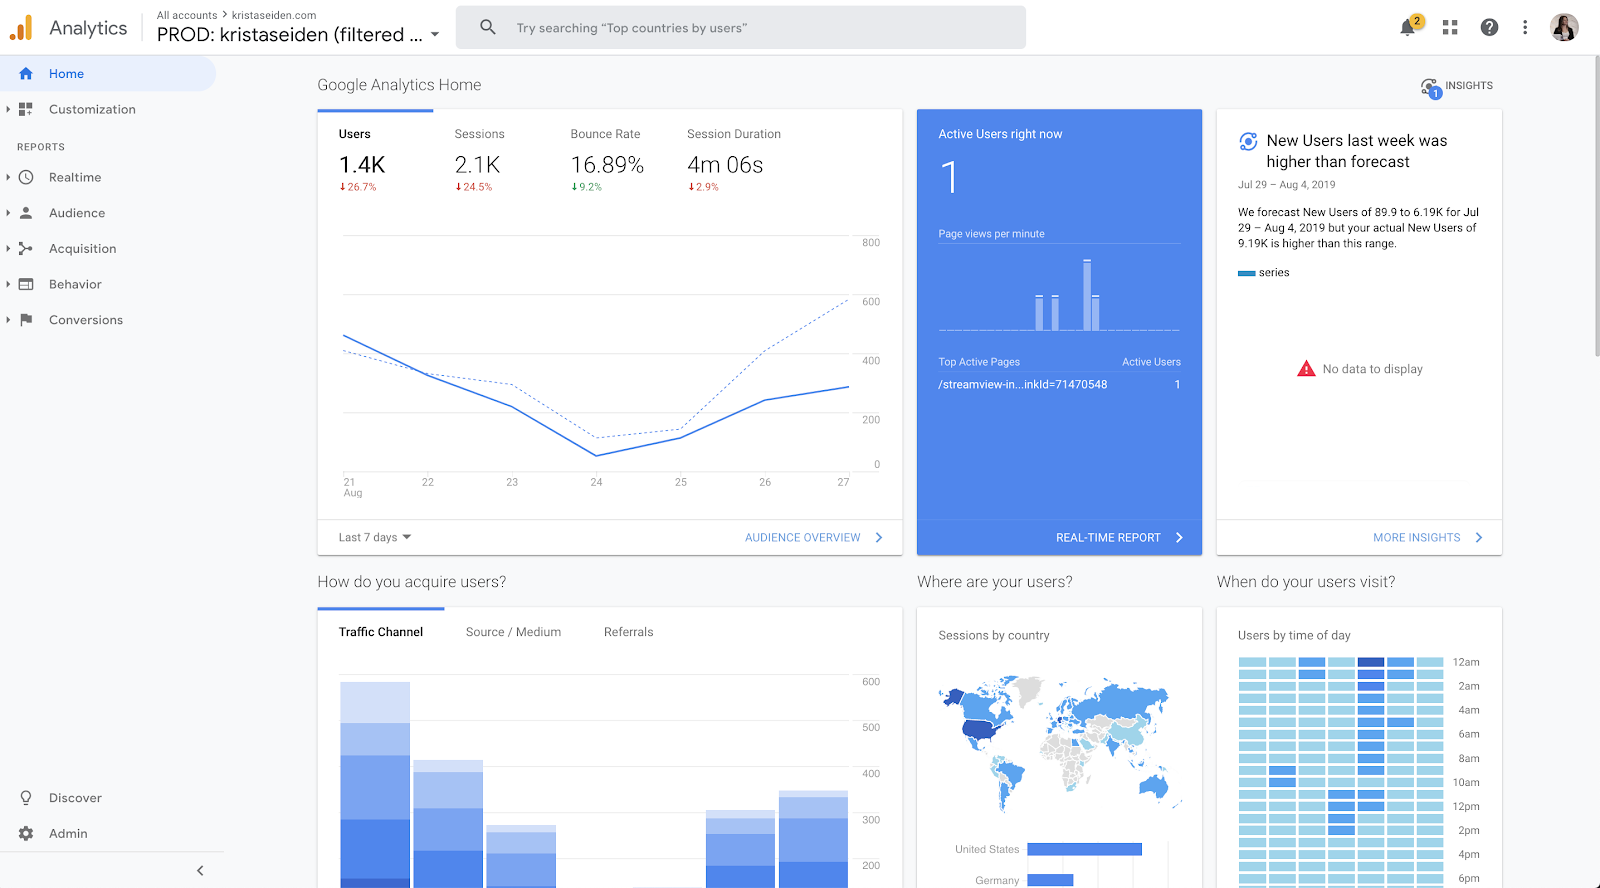Click the Analytics logo
The height and width of the screenshot is (888, 1600).
pyautogui.click(x=21, y=28)
